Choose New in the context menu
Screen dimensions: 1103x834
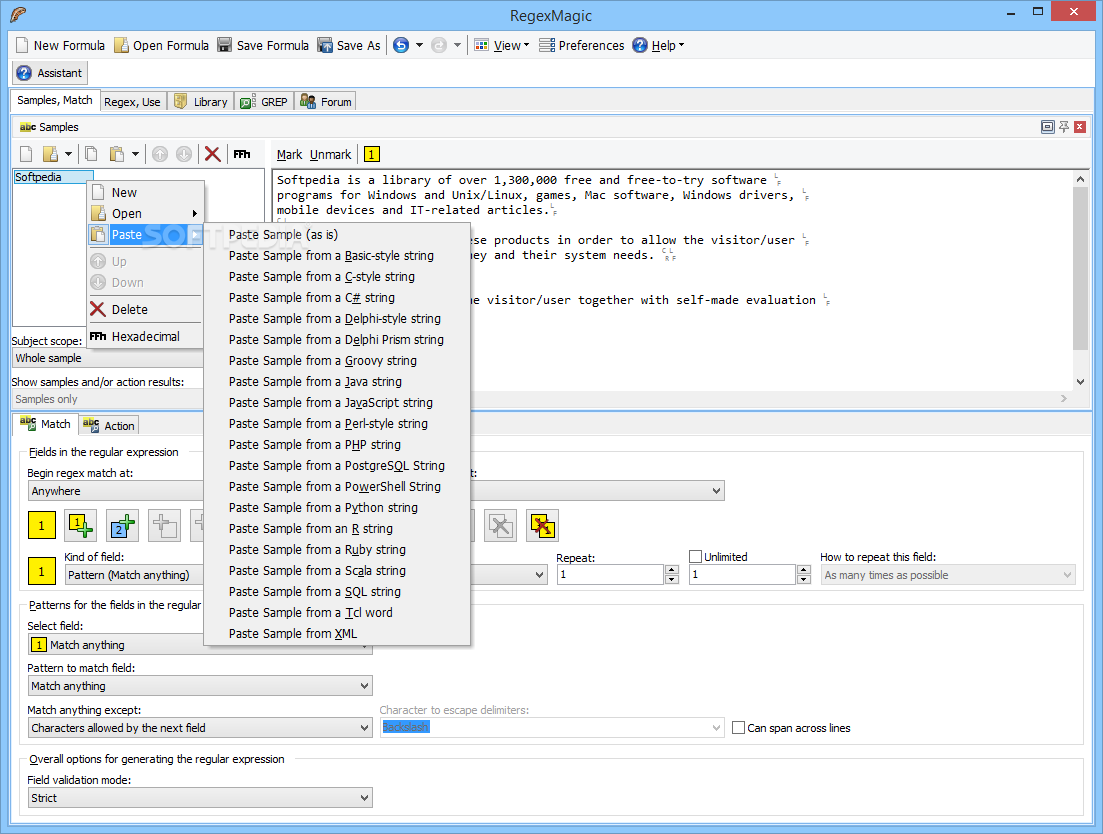146,193
